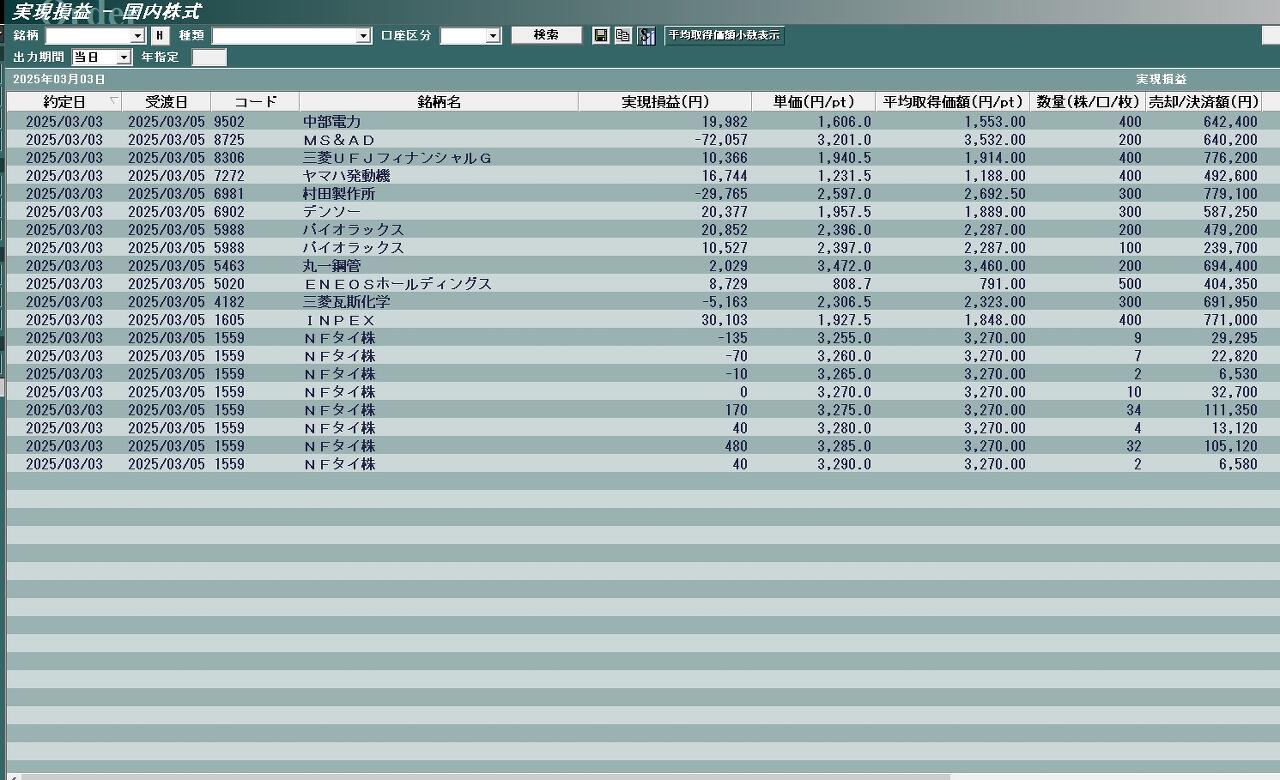Click the 年指定 input box
The height and width of the screenshot is (780, 1280).
click(x=209, y=58)
